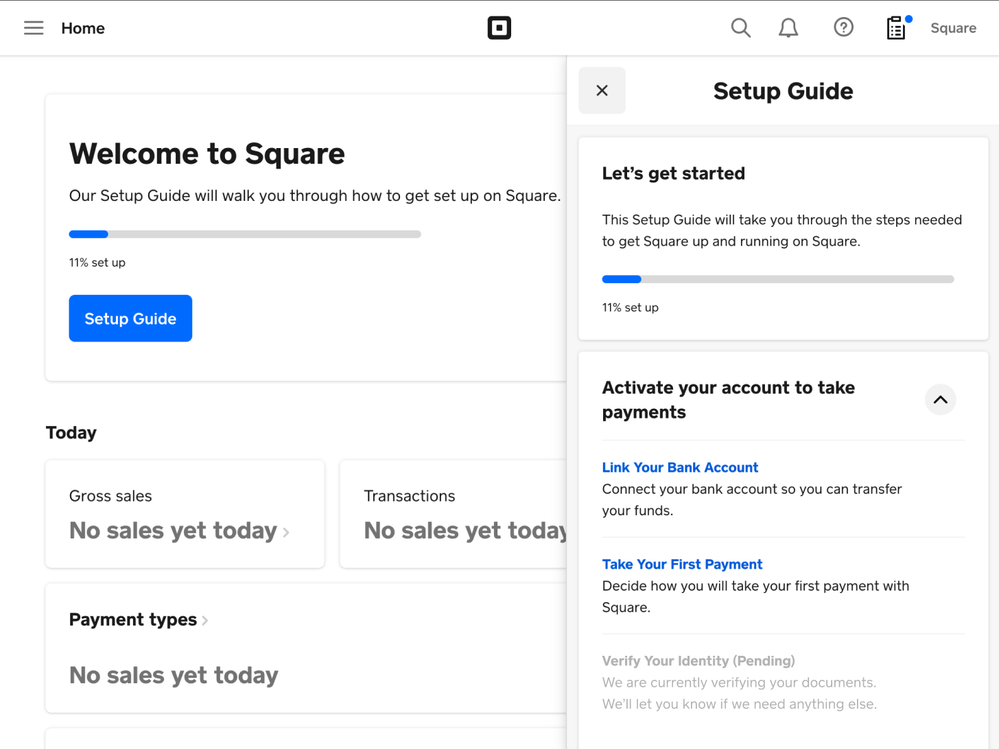Open Payment types breakdown

[x=139, y=620]
